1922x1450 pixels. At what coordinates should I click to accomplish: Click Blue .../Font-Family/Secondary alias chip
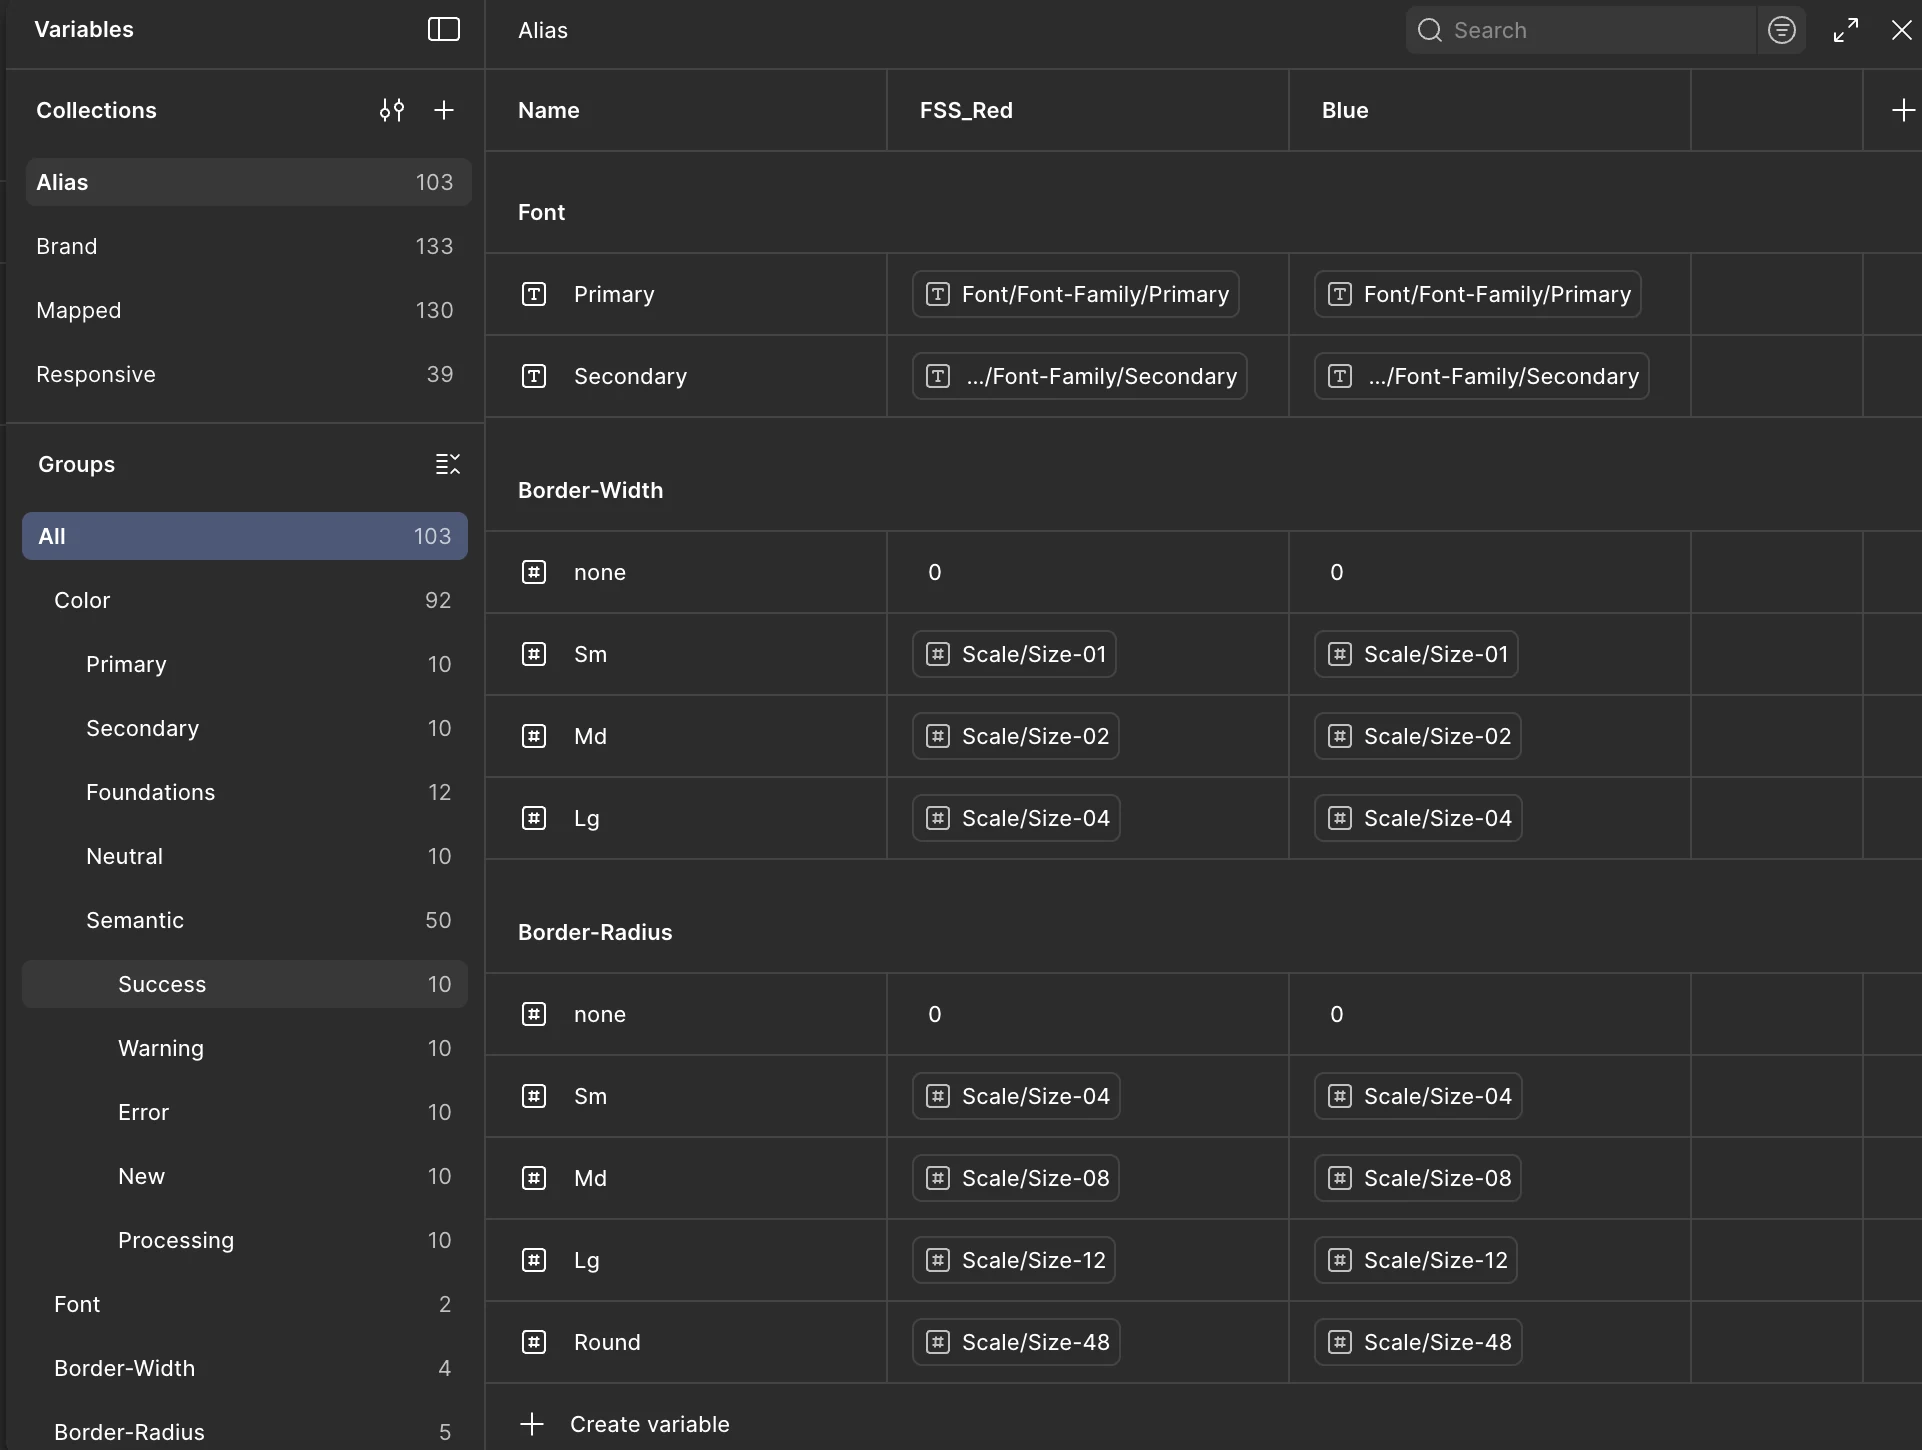pyautogui.click(x=1482, y=376)
